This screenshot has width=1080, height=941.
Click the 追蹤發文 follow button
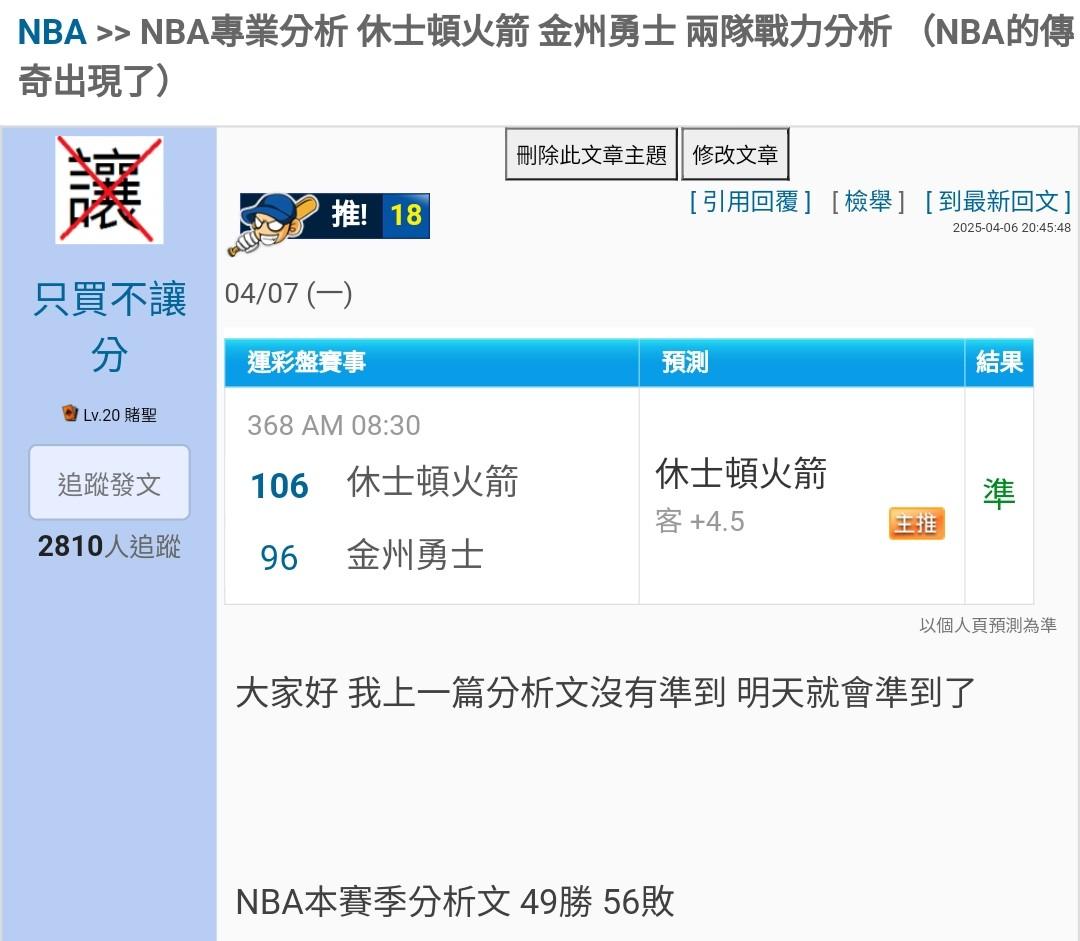click(109, 482)
